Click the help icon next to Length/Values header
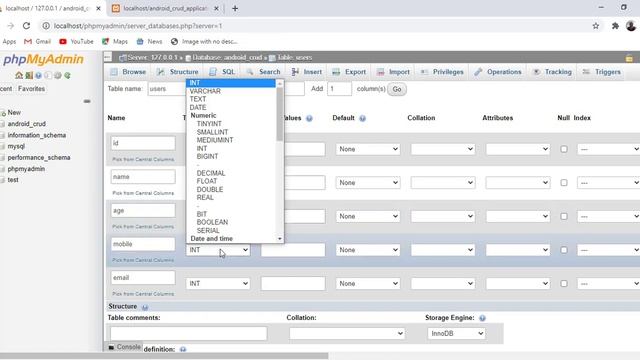Screen dimensions: 640x360 tap(309, 118)
